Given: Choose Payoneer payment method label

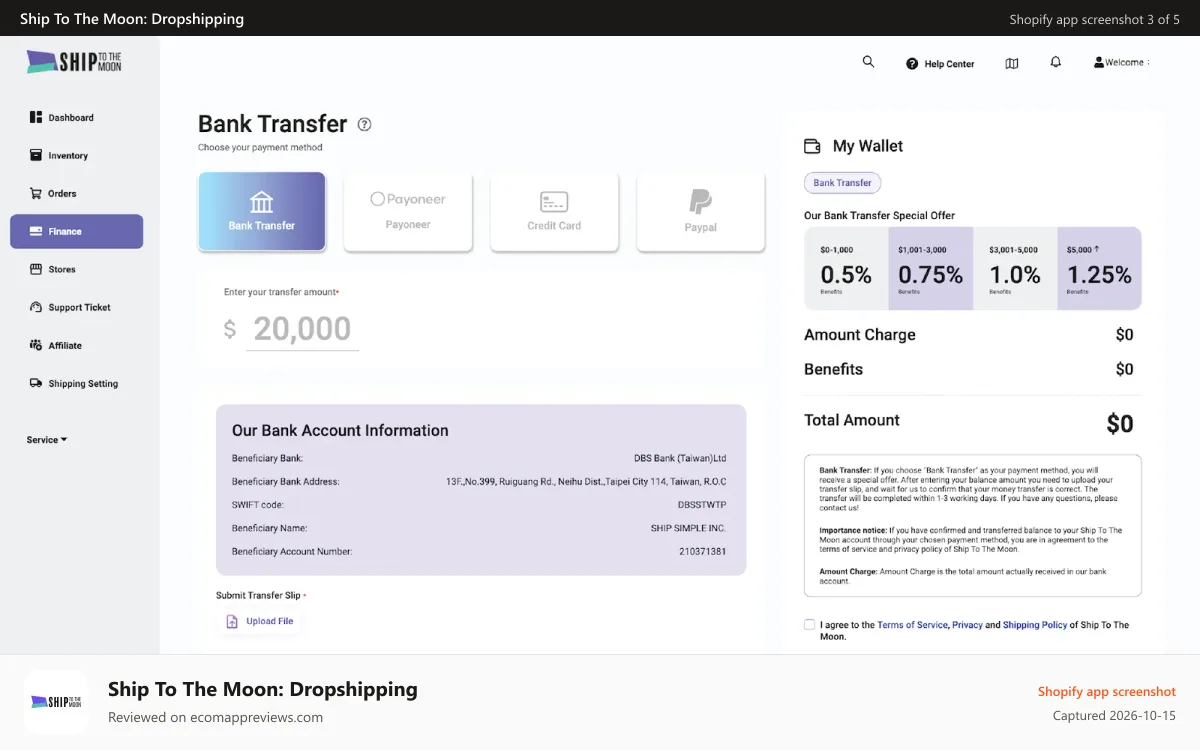Looking at the screenshot, I should (408, 225).
